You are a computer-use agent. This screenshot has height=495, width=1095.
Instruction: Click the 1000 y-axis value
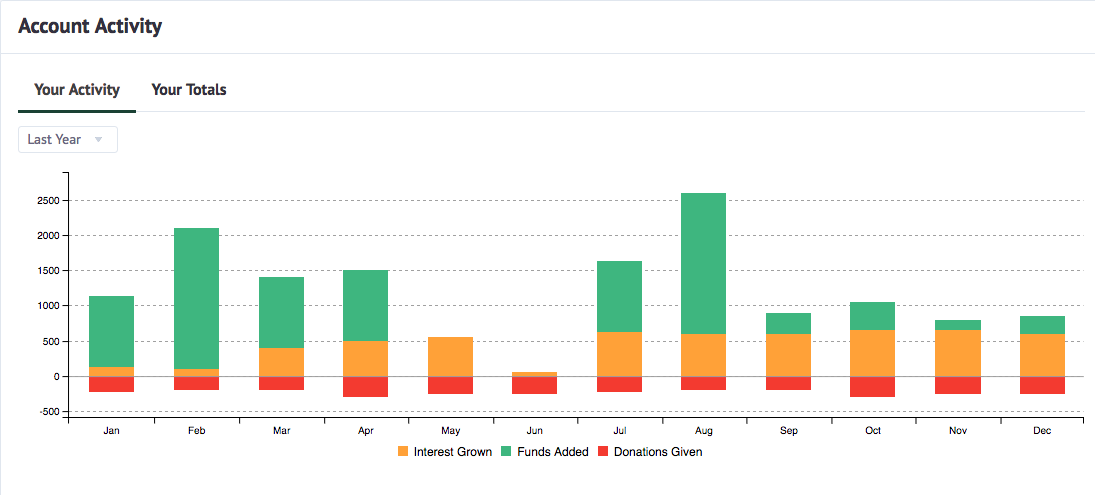point(50,306)
